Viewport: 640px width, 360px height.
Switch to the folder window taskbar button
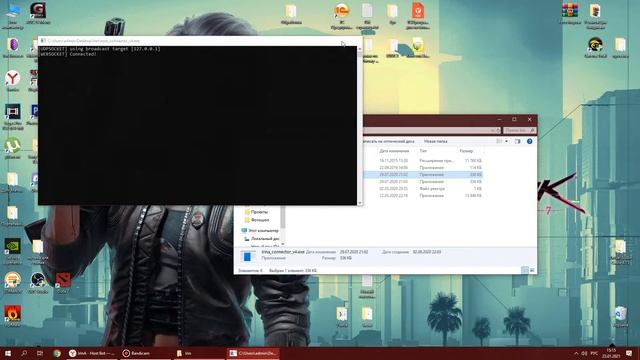click(199, 353)
